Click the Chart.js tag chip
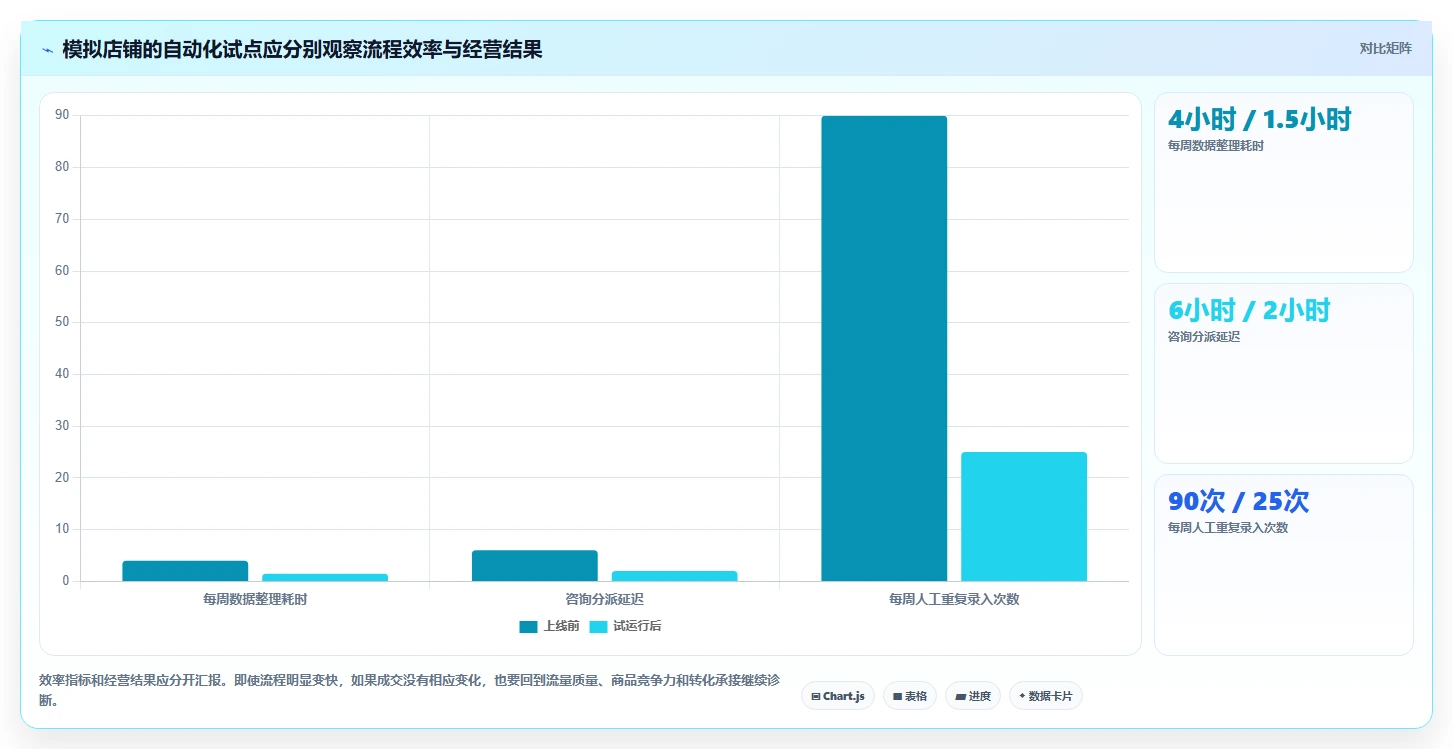 click(838, 696)
